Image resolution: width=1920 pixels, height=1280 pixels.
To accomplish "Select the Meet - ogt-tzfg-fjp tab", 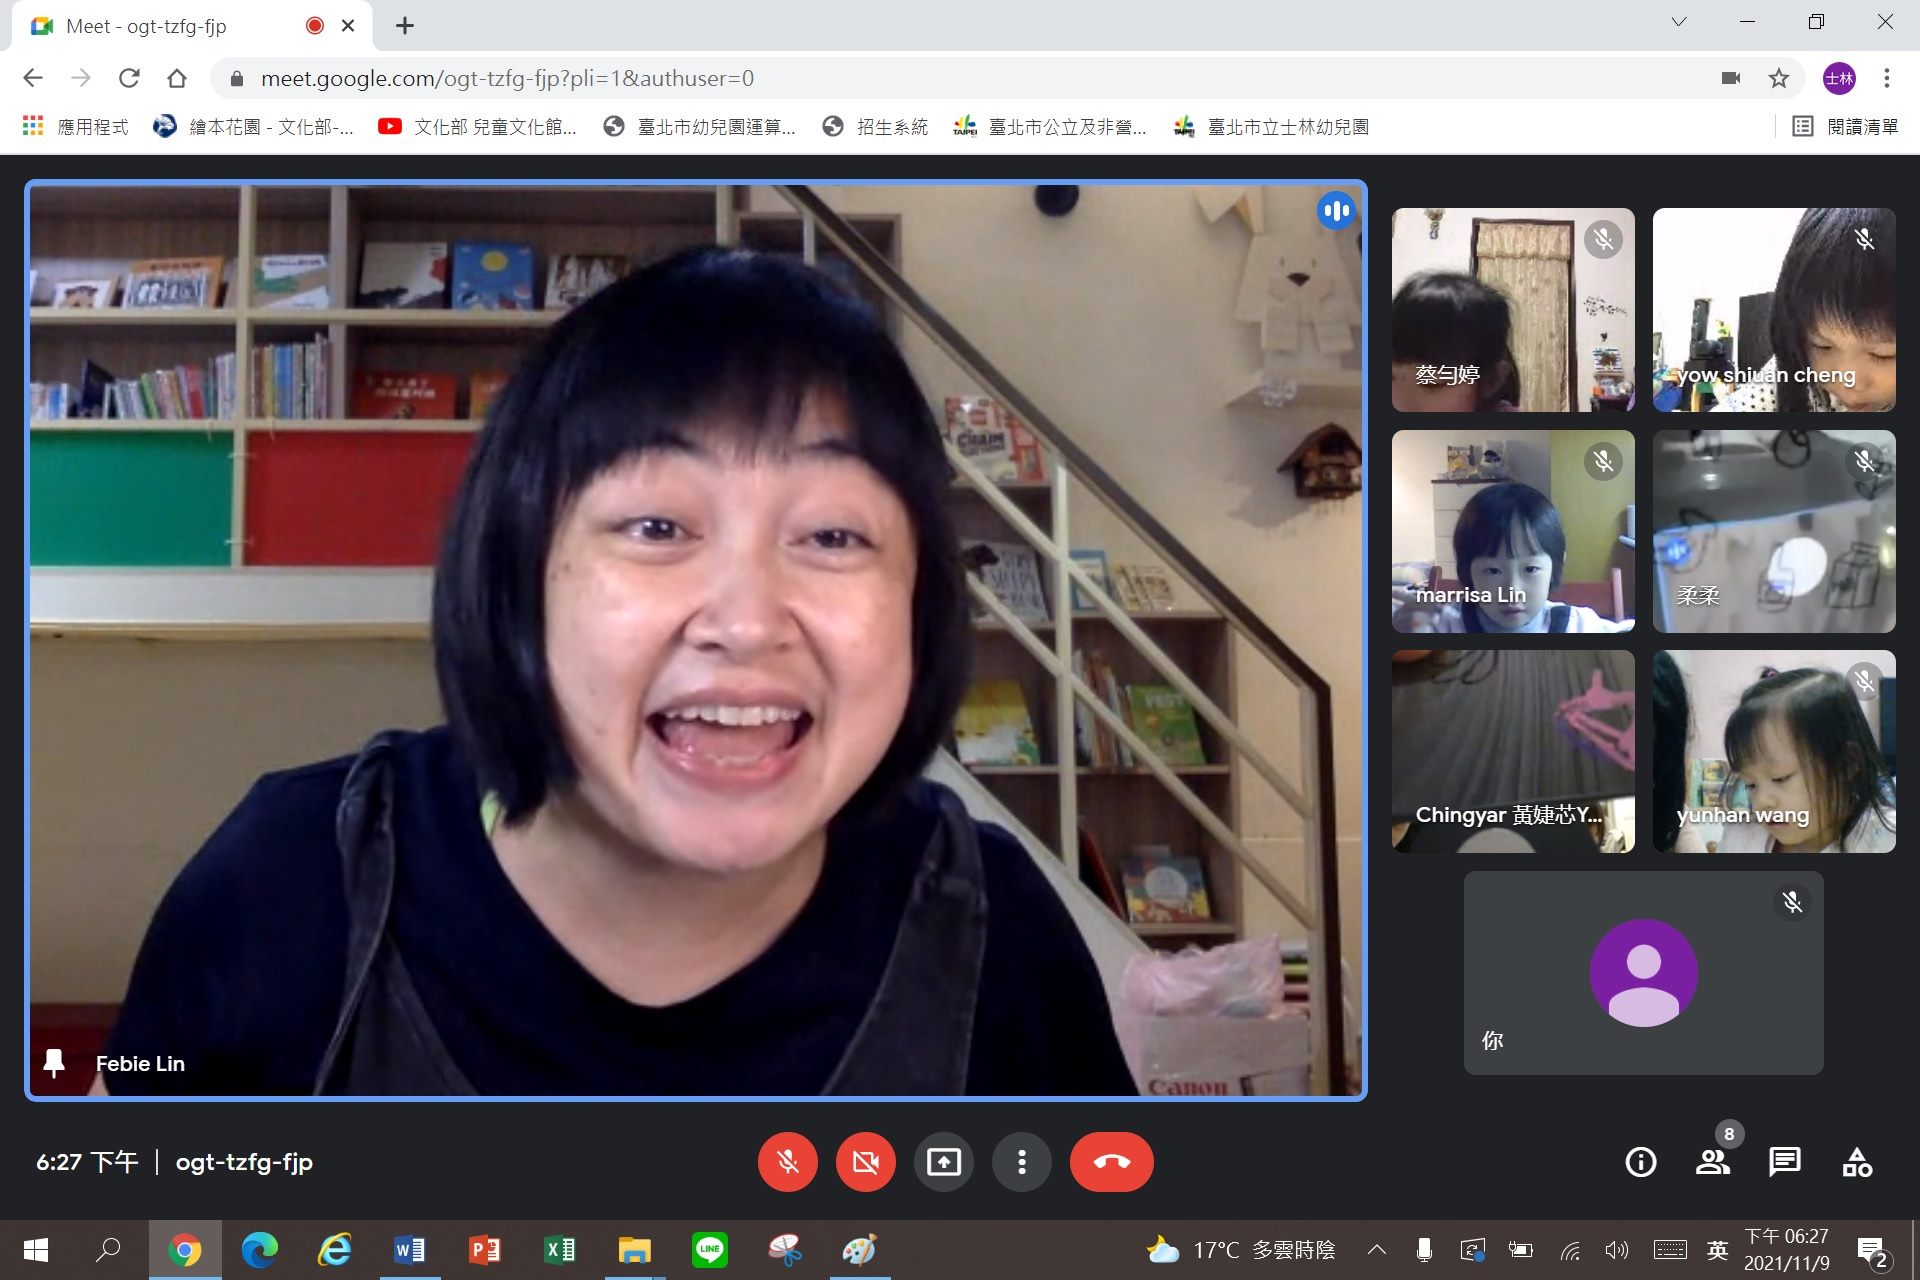I will click(192, 26).
